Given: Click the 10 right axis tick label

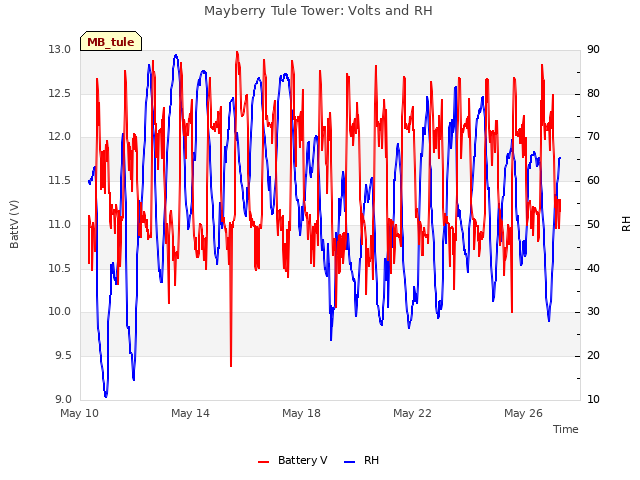Looking at the screenshot, I should pos(593,399).
